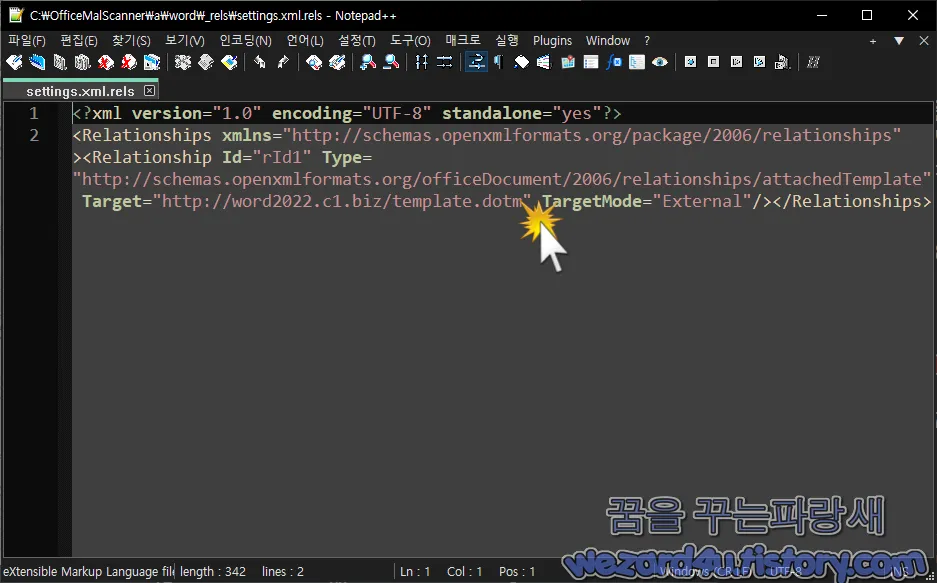Screen dimensions: 937x583
Task: Click 'lines : 2' in status bar
Action: coord(283,572)
